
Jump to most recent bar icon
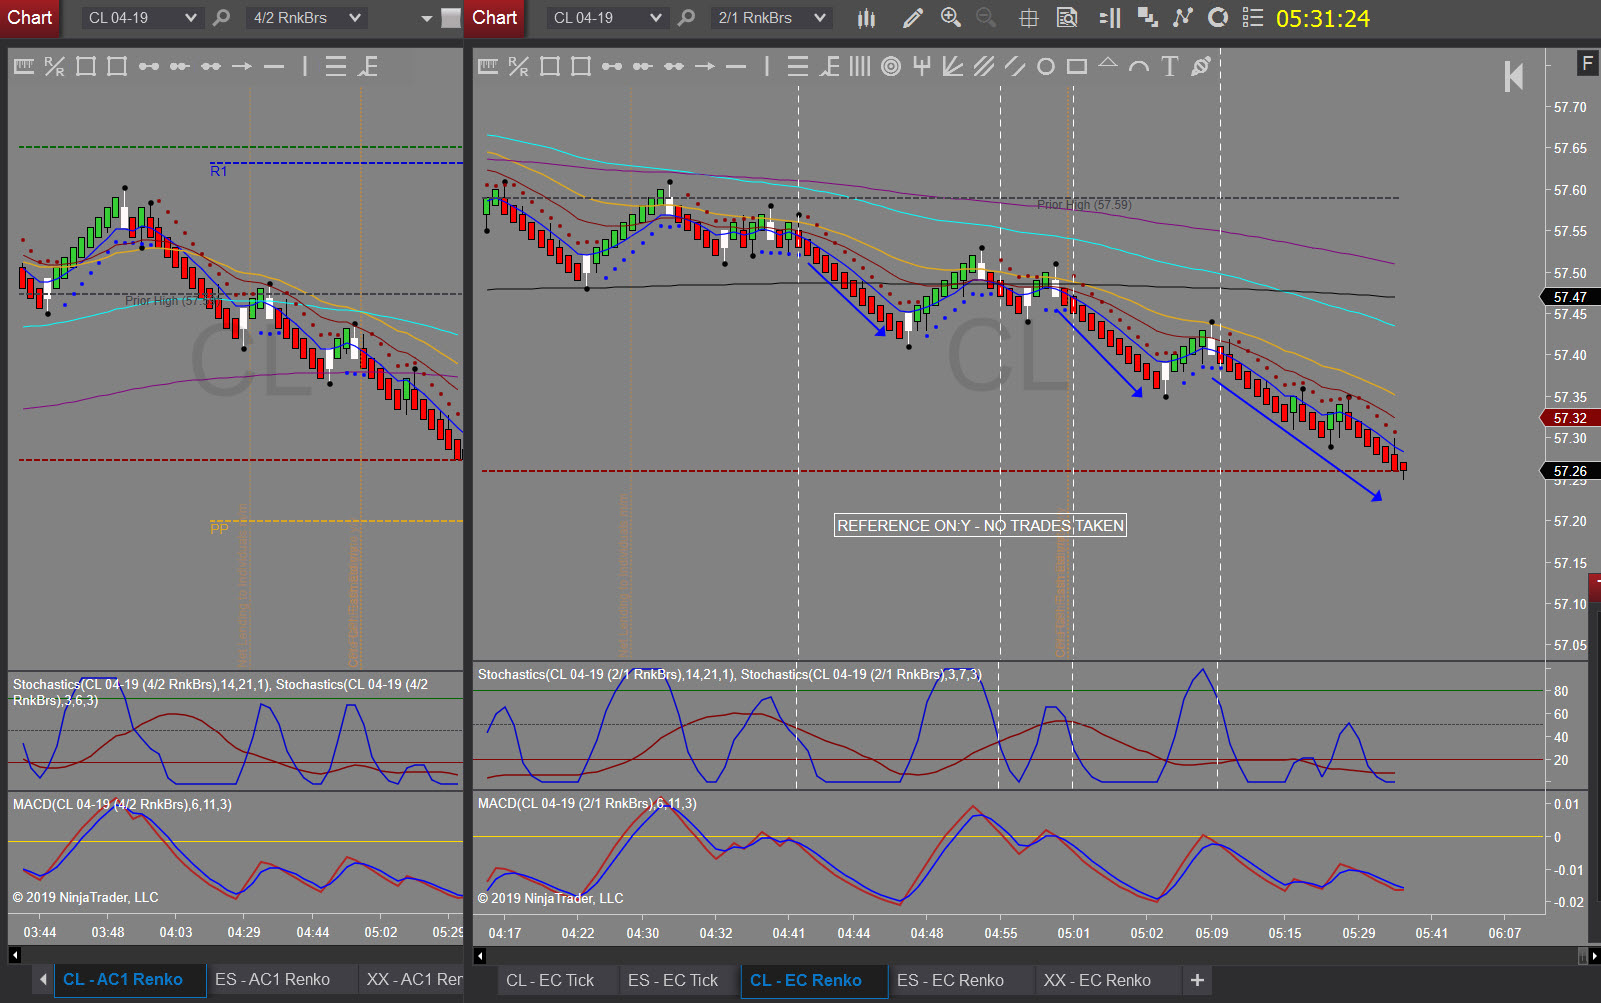(x=1514, y=76)
